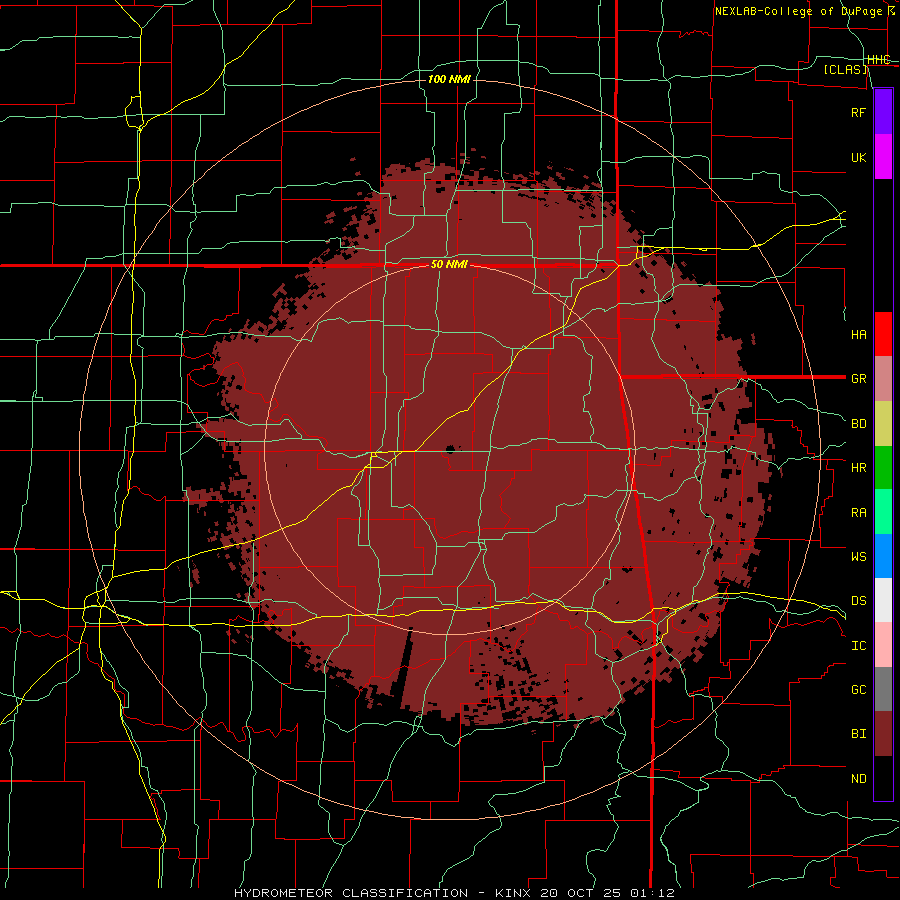Click the WS legend label
The image size is (900, 900).
pyautogui.click(x=858, y=556)
